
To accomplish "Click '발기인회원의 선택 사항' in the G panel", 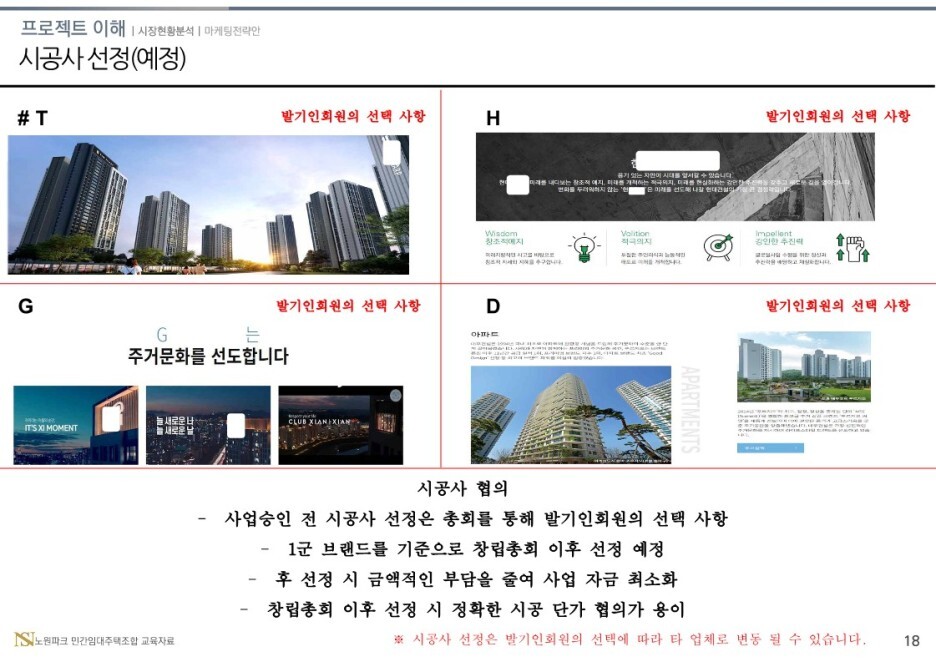I will tap(349, 306).
